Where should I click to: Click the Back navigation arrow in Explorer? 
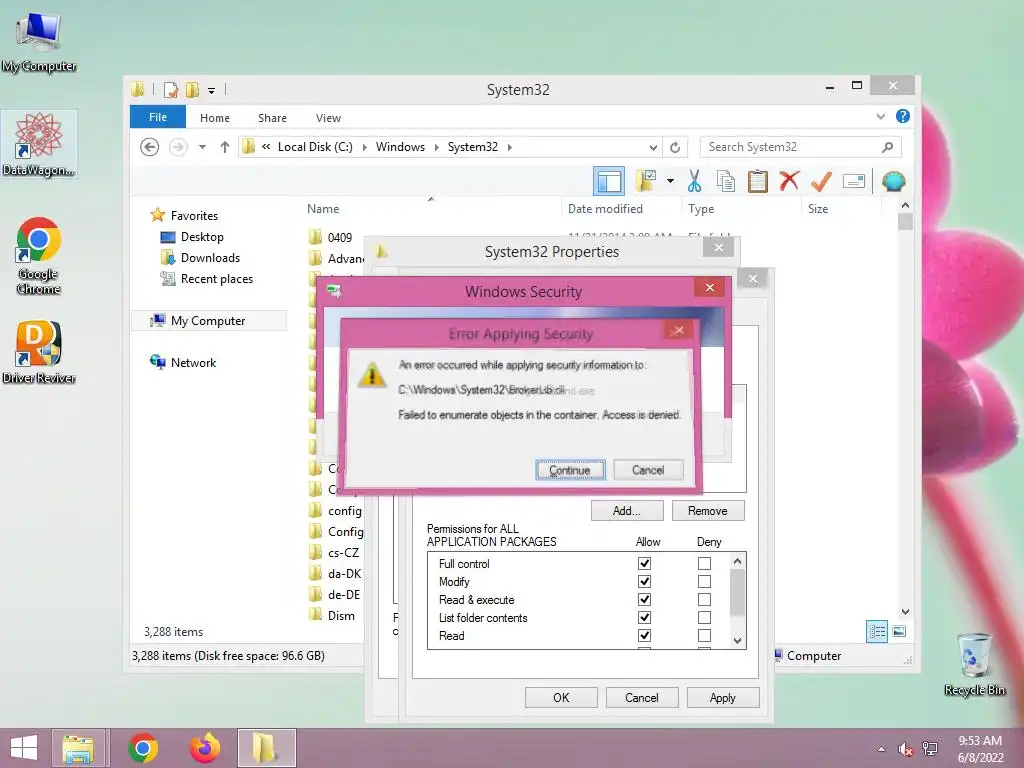click(150, 147)
